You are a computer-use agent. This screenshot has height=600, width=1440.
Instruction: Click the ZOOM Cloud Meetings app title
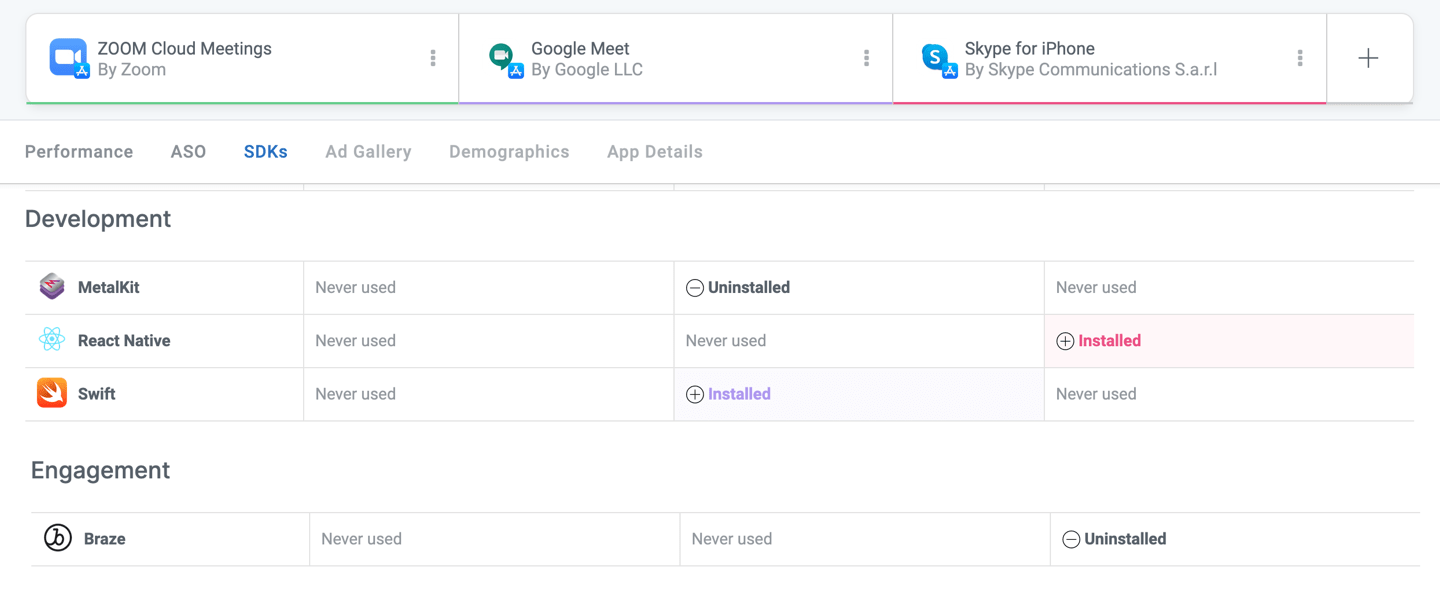(x=184, y=48)
